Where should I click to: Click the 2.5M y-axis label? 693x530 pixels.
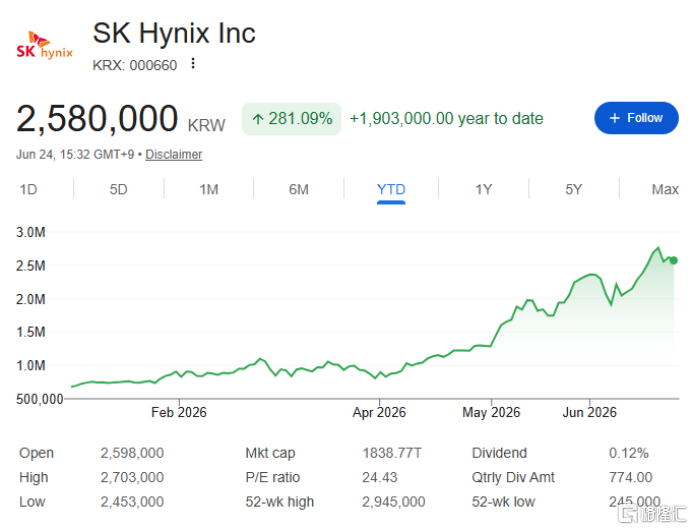[30, 266]
